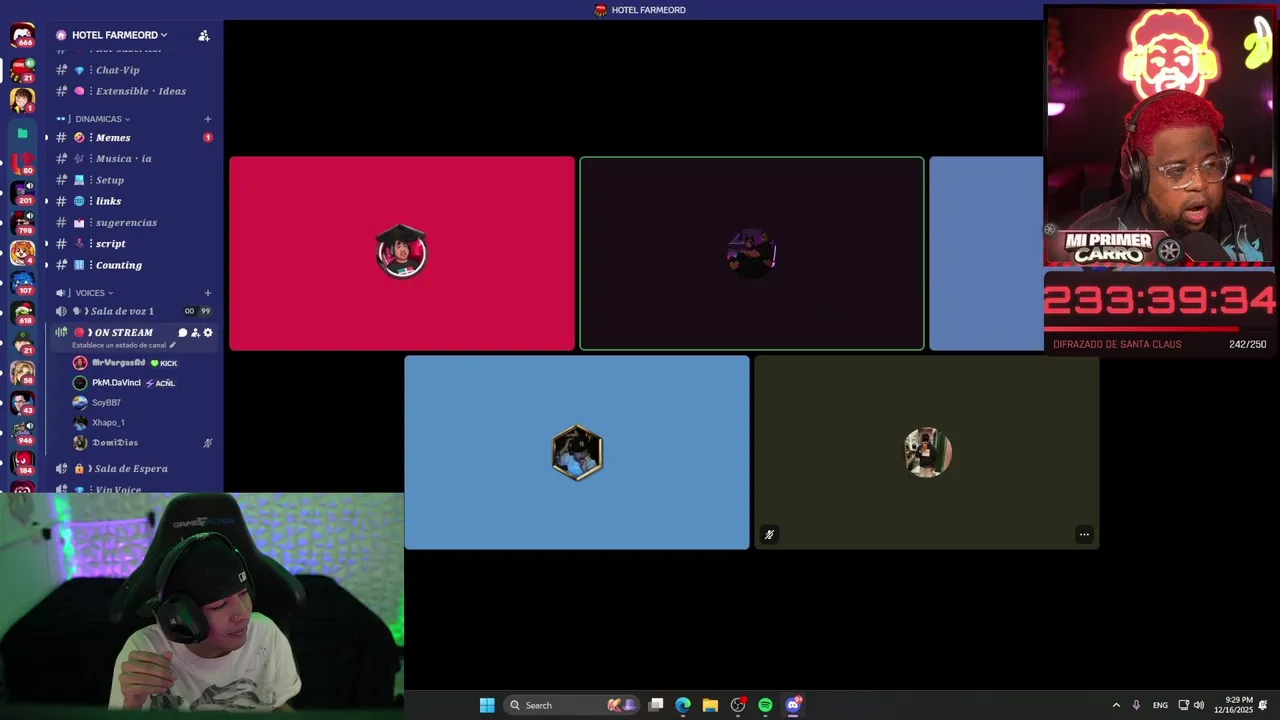
Task: Open ON STREAM channel chat icon
Action: click(182, 332)
